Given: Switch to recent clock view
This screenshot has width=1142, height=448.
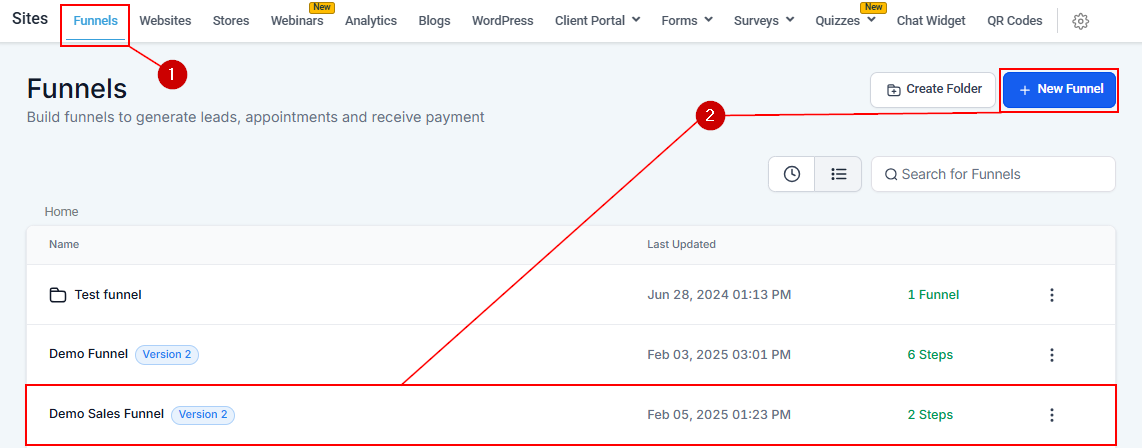Looking at the screenshot, I should (791, 174).
